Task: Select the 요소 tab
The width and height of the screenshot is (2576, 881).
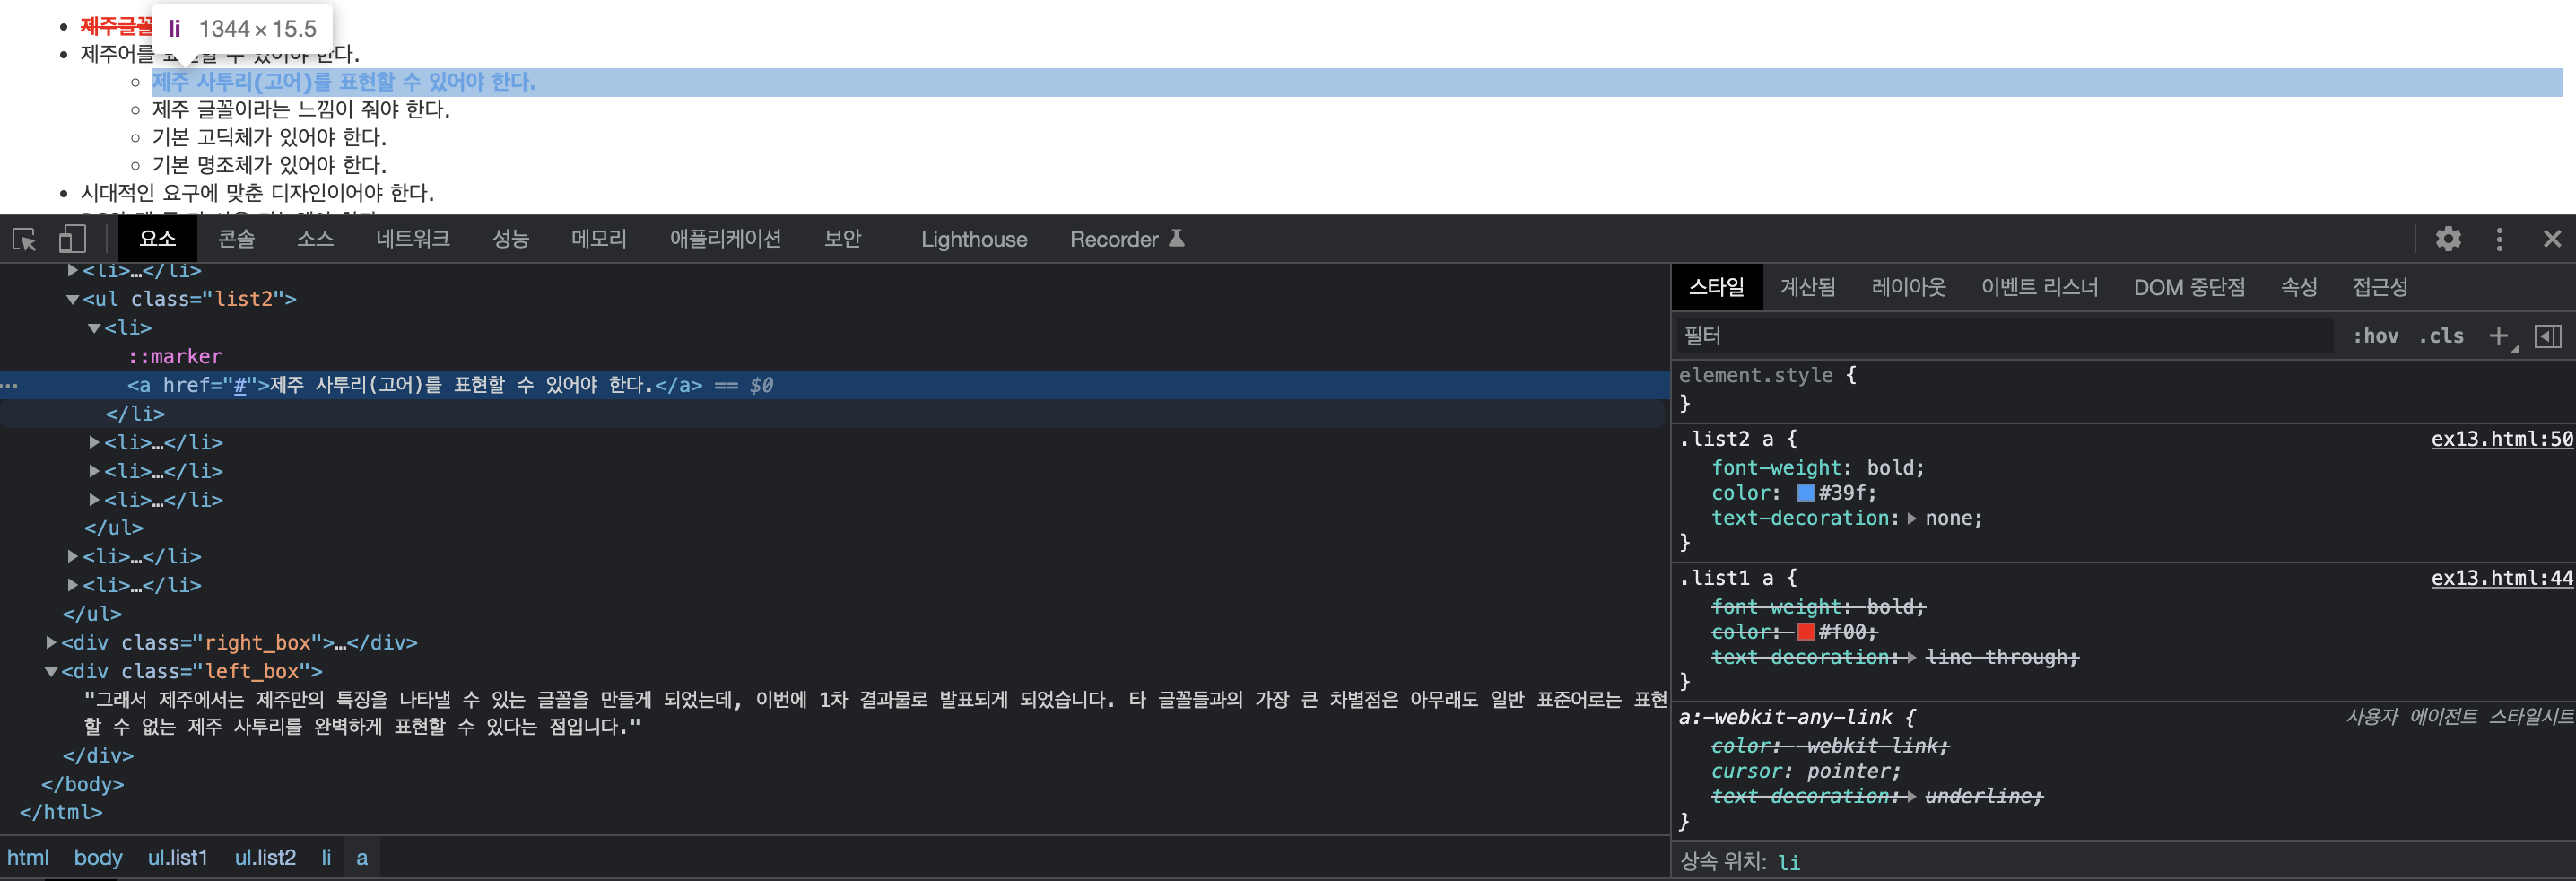Action: pos(157,239)
